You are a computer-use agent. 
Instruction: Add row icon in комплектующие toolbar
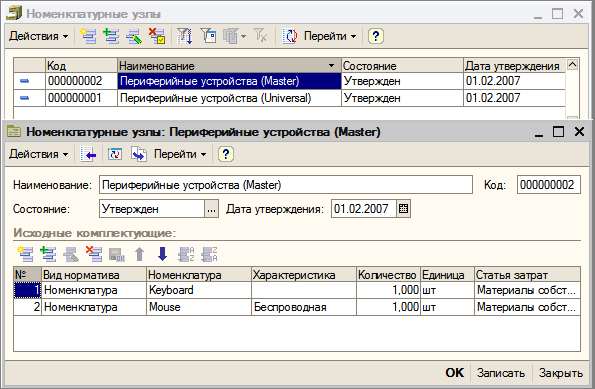(25, 254)
